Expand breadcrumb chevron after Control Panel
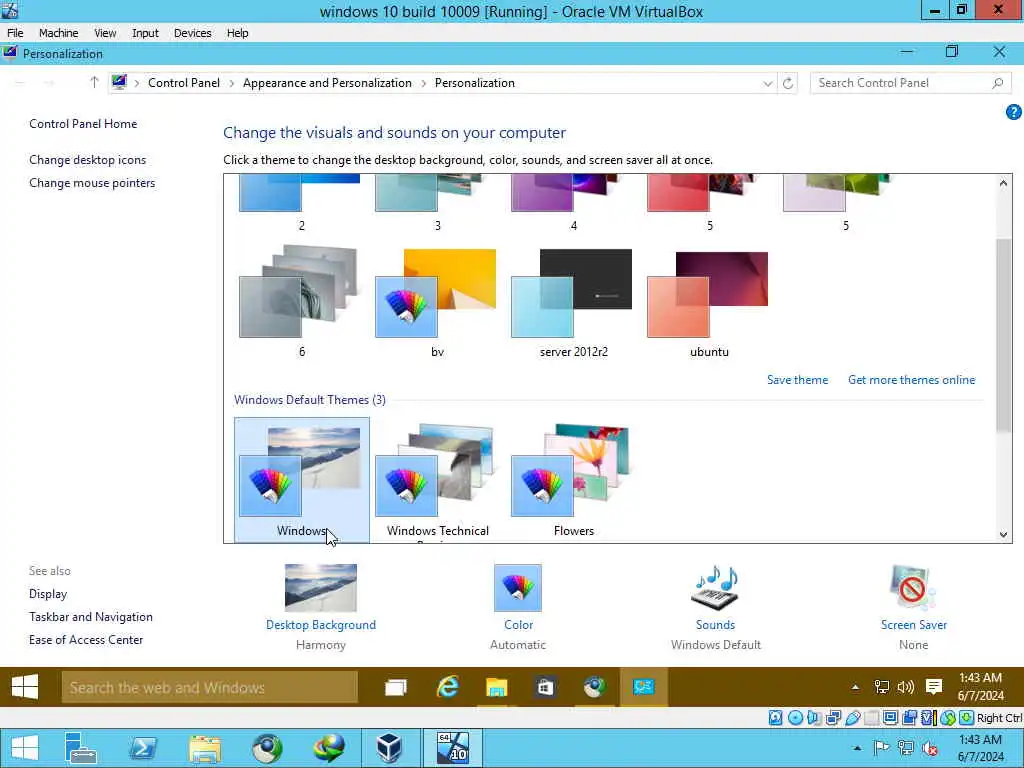The image size is (1024, 768). click(232, 84)
